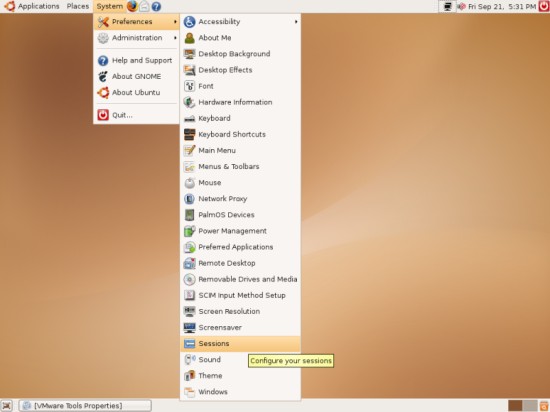Choose Screen Resolution preference
The image size is (550, 412).
240,311
